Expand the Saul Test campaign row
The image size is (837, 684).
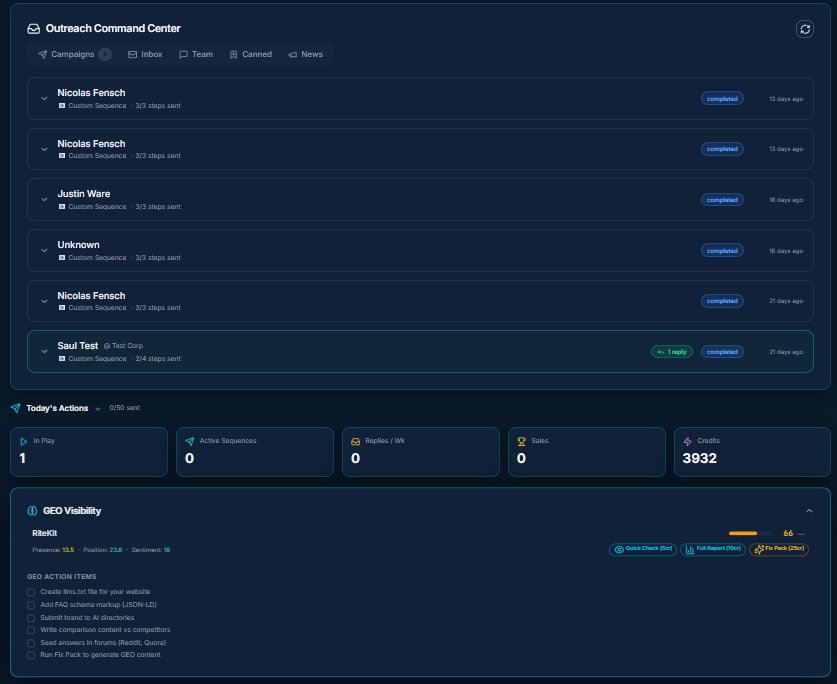(44, 351)
